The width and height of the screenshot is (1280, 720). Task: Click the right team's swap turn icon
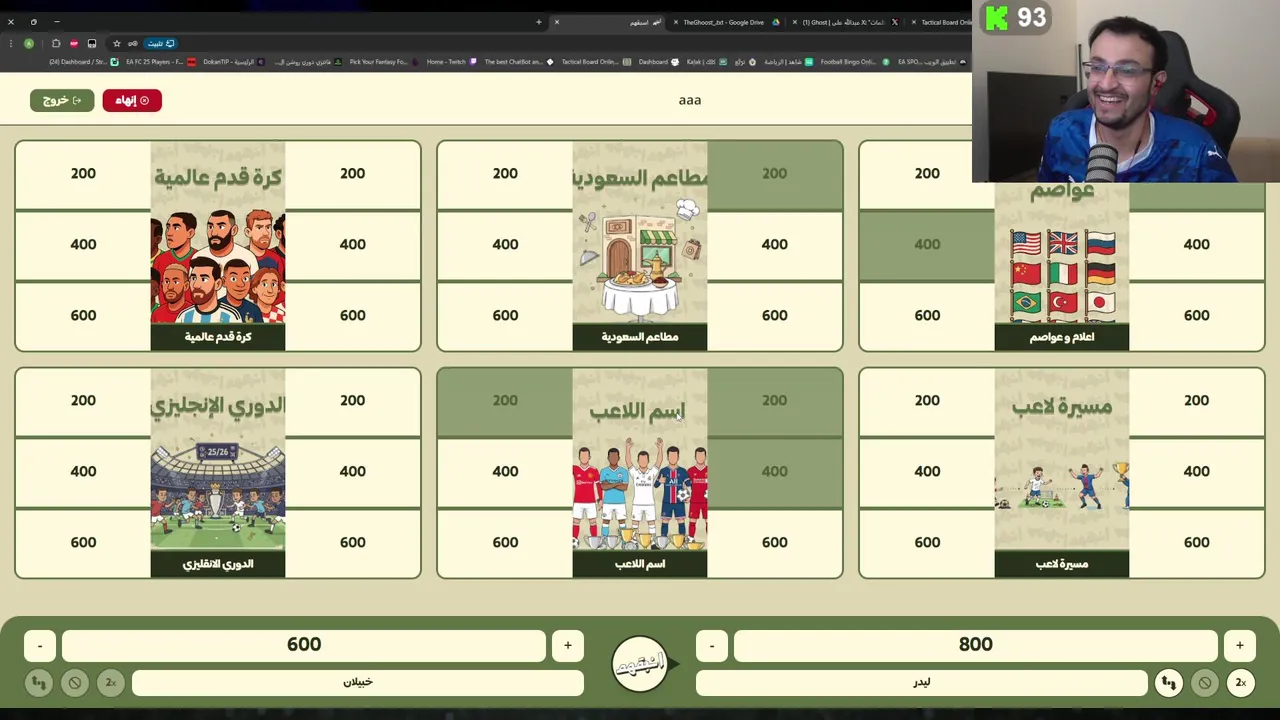pyautogui.click(x=1168, y=683)
